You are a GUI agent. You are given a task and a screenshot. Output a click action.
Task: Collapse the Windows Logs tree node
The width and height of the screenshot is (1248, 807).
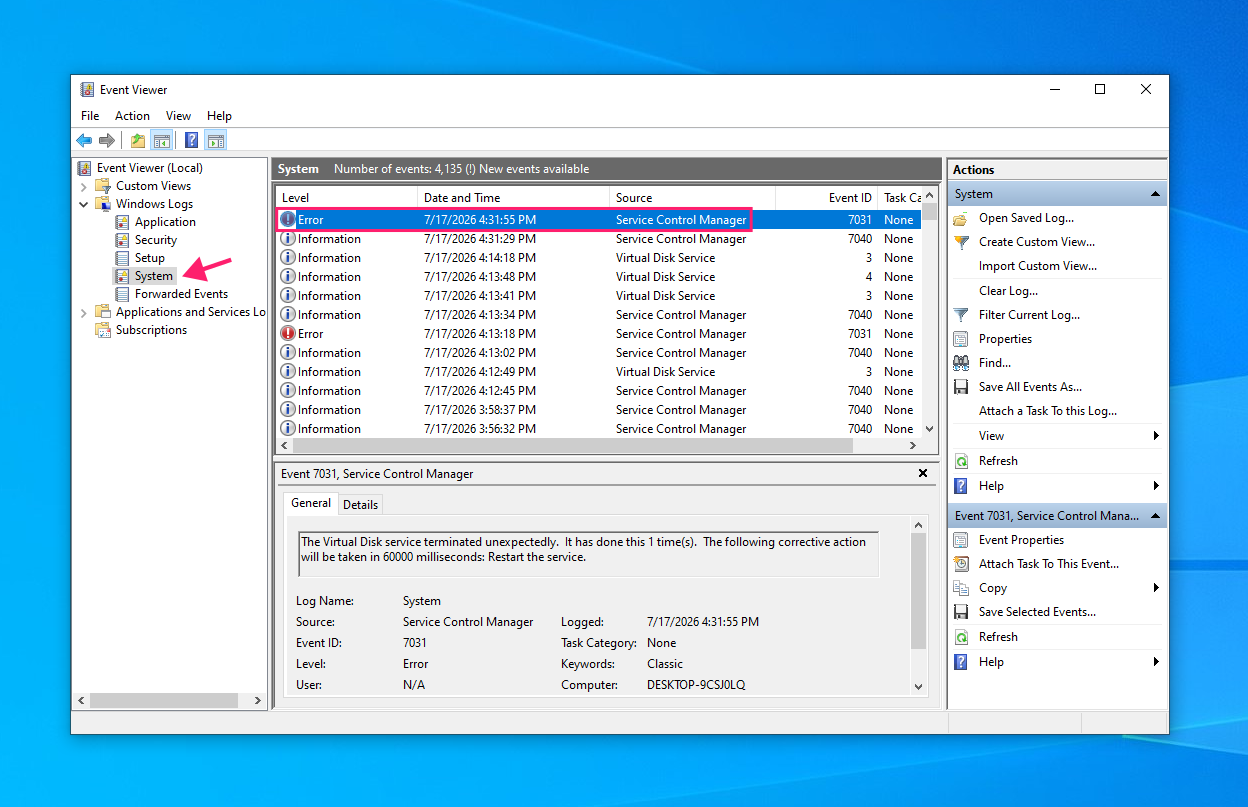click(x=83, y=204)
